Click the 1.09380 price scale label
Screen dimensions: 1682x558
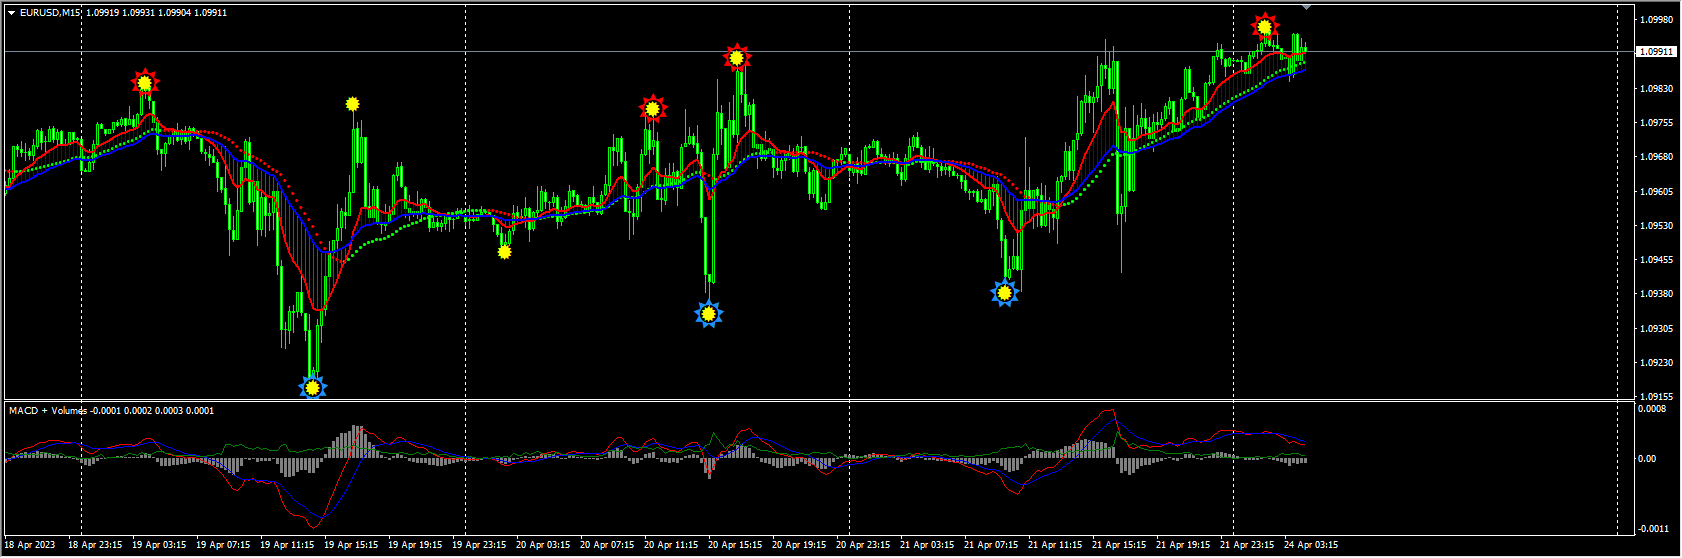(x=1657, y=294)
